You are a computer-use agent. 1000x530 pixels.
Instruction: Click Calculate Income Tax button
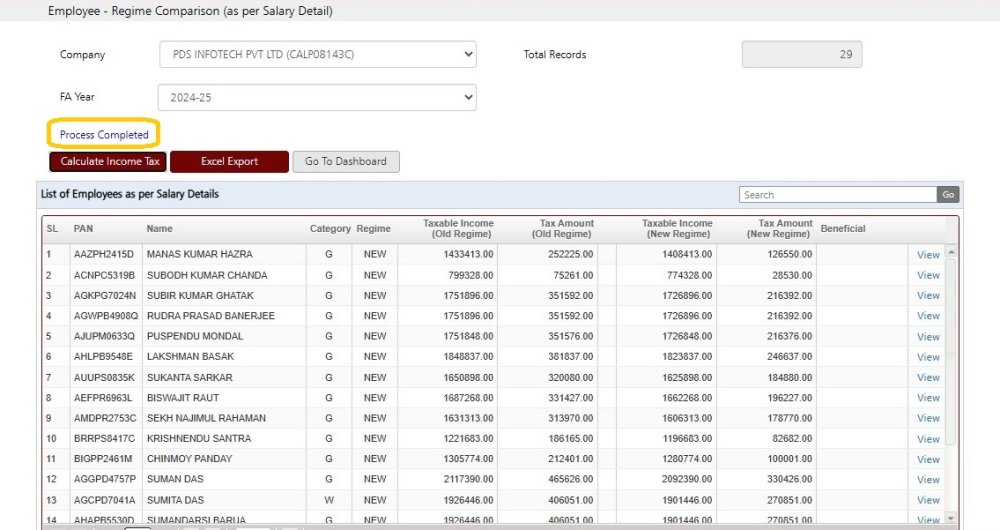point(108,161)
